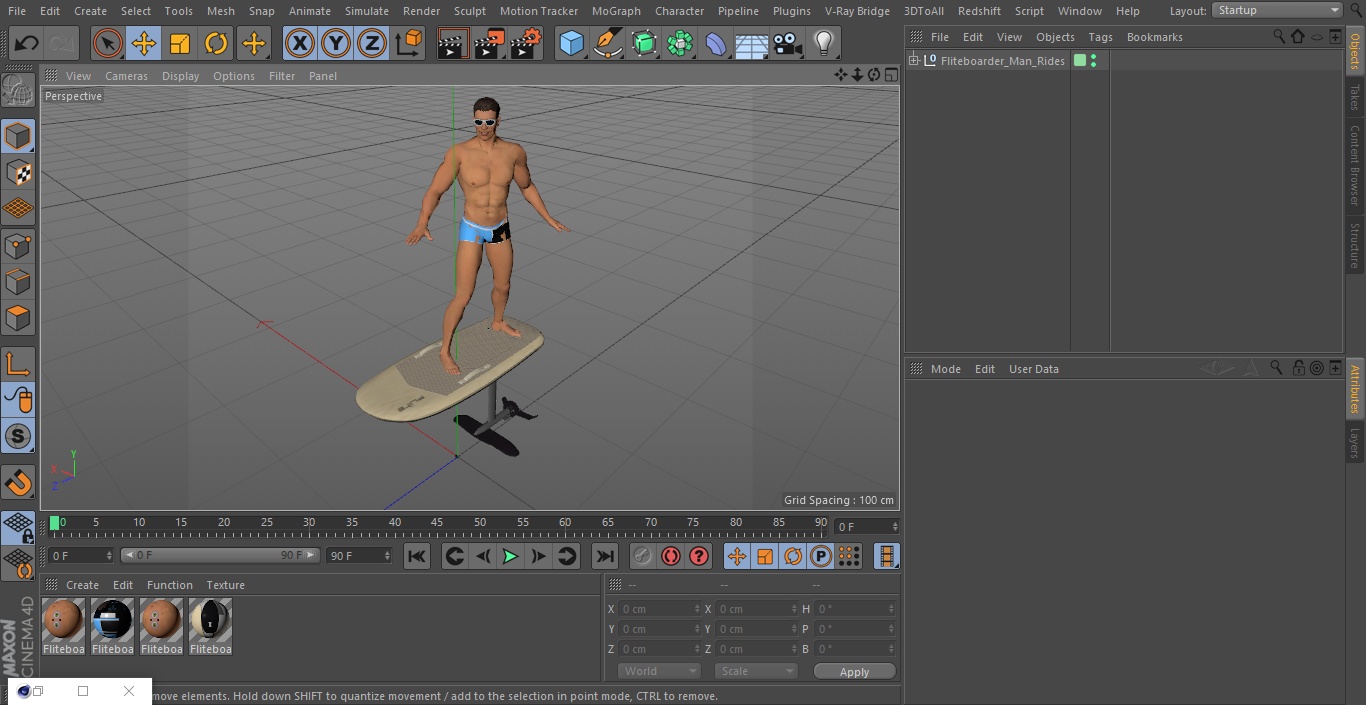Viewport: 1366px width, 705px height.
Task: Click frame 45 on timeline ruler
Action: pyautogui.click(x=437, y=523)
